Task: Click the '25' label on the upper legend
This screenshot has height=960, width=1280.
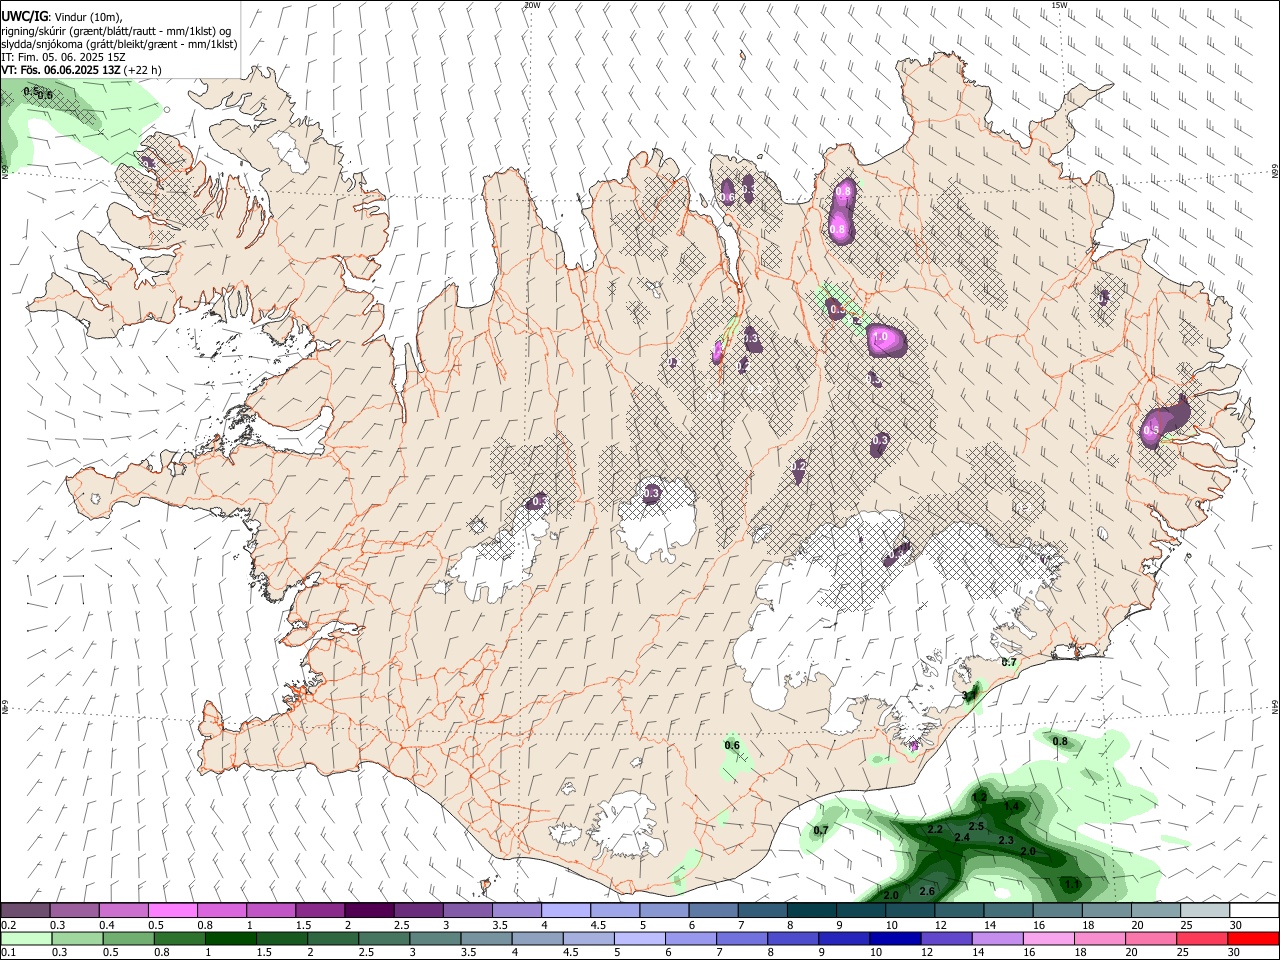Action: 1186,925
